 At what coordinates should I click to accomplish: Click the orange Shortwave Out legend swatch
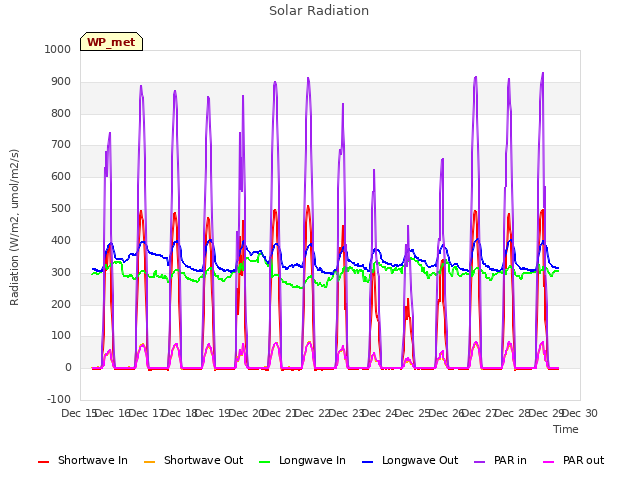[x=150, y=462]
